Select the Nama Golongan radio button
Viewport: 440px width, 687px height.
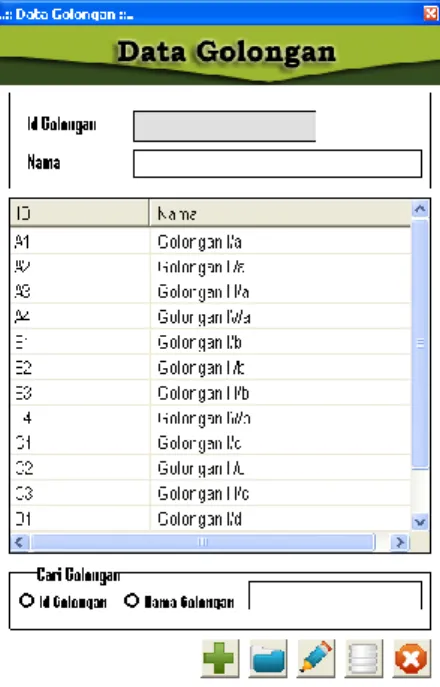[x=131, y=600]
